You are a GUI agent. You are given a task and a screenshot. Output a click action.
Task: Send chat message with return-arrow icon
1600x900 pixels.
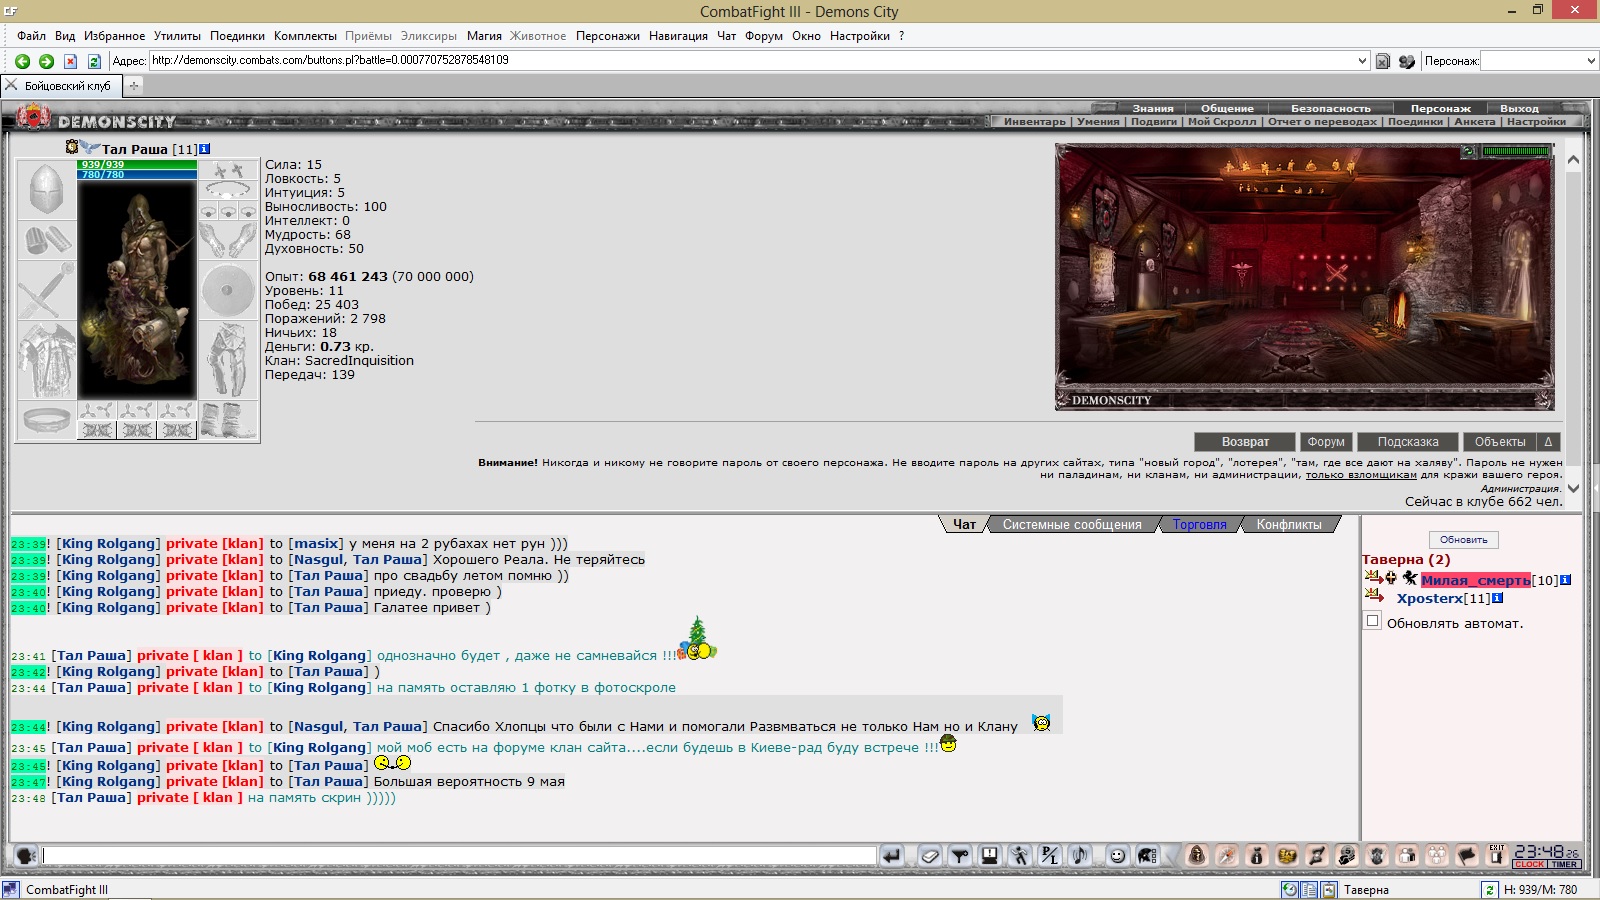coord(892,855)
